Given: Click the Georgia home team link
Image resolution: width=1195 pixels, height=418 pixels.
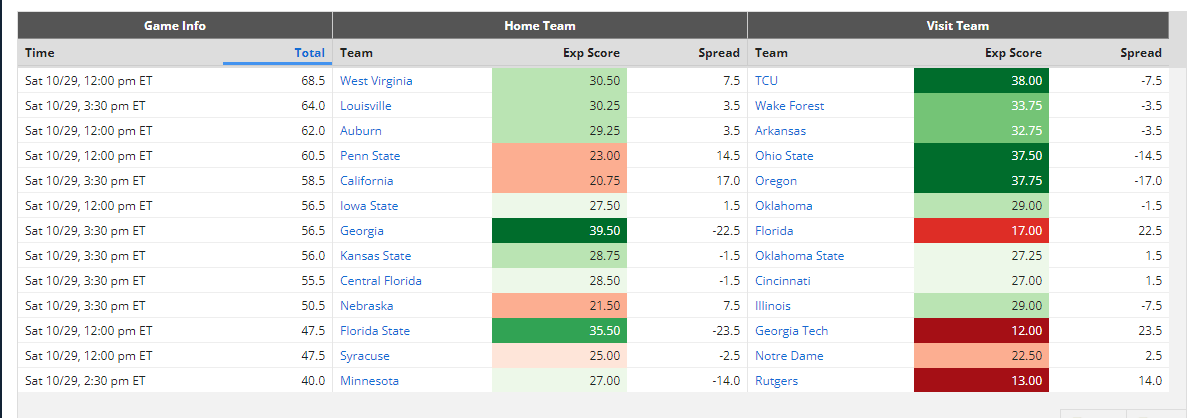Looking at the screenshot, I should click(362, 230).
